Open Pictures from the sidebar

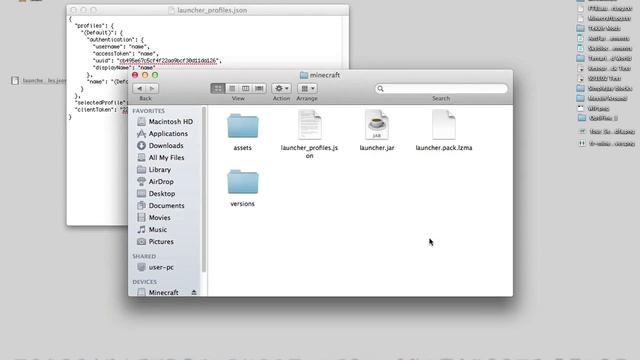165,242
